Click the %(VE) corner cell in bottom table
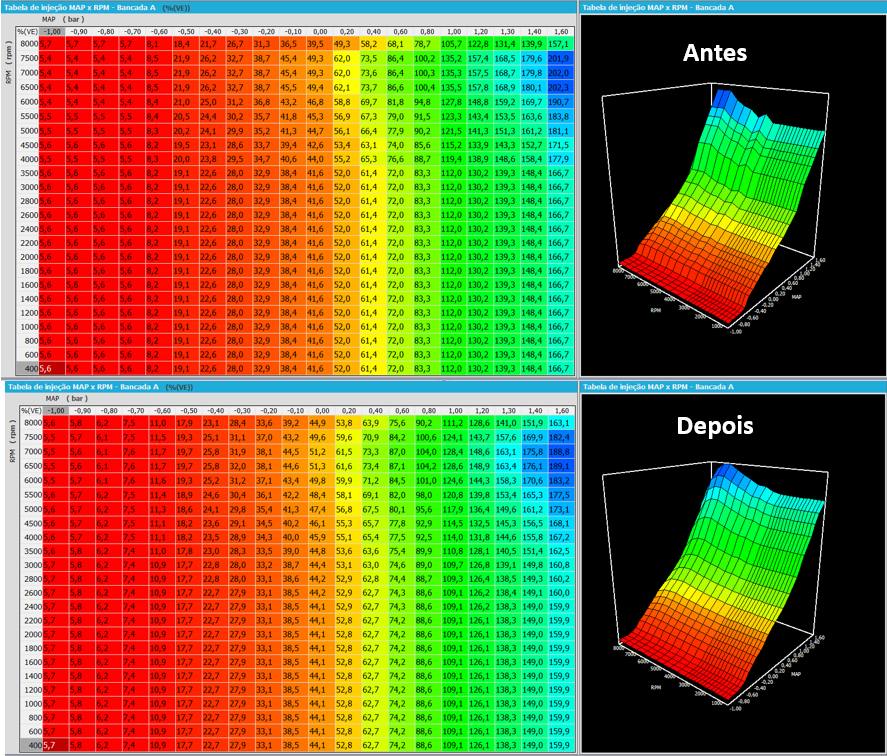The width and height of the screenshot is (887, 756). (31, 411)
